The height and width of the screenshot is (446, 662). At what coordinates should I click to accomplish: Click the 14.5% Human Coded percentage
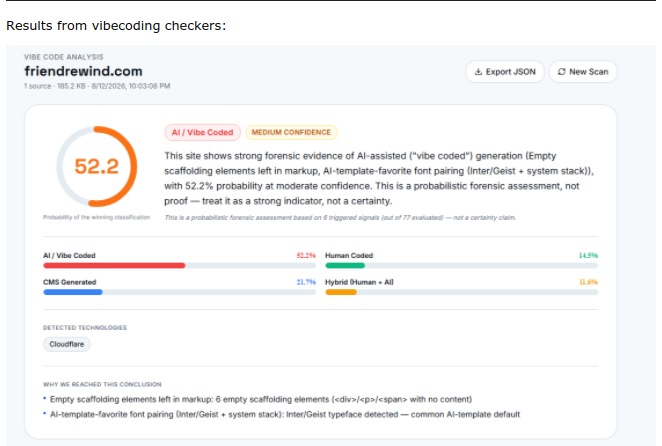pyautogui.click(x=588, y=256)
